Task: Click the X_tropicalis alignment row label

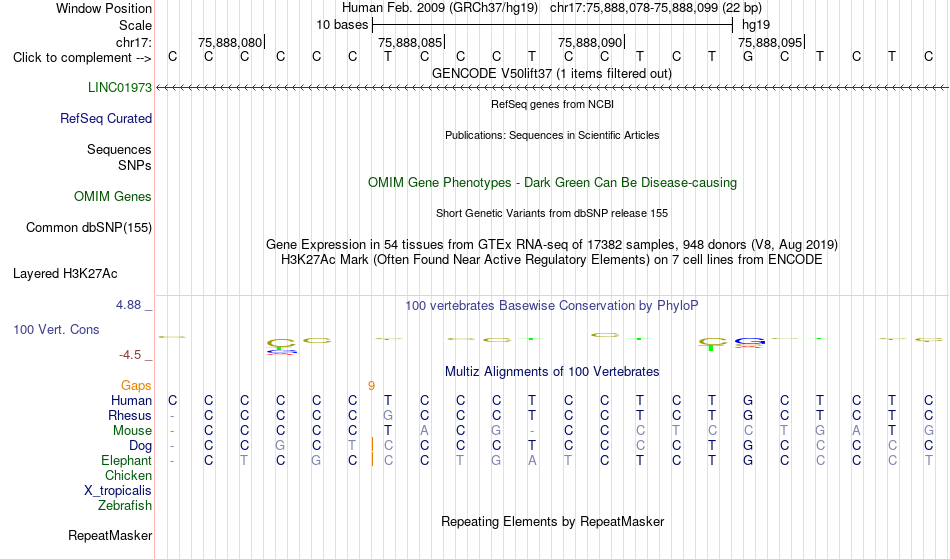Action: coord(118,491)
